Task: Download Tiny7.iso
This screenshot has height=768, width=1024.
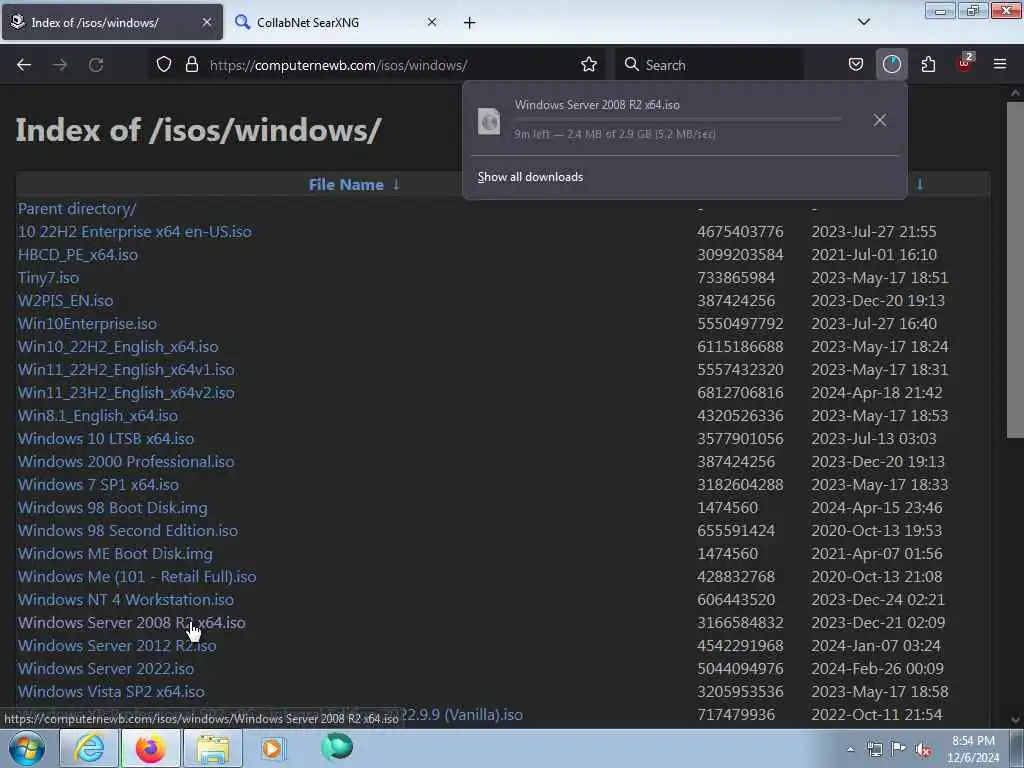Action: click(x=48, y=278)
